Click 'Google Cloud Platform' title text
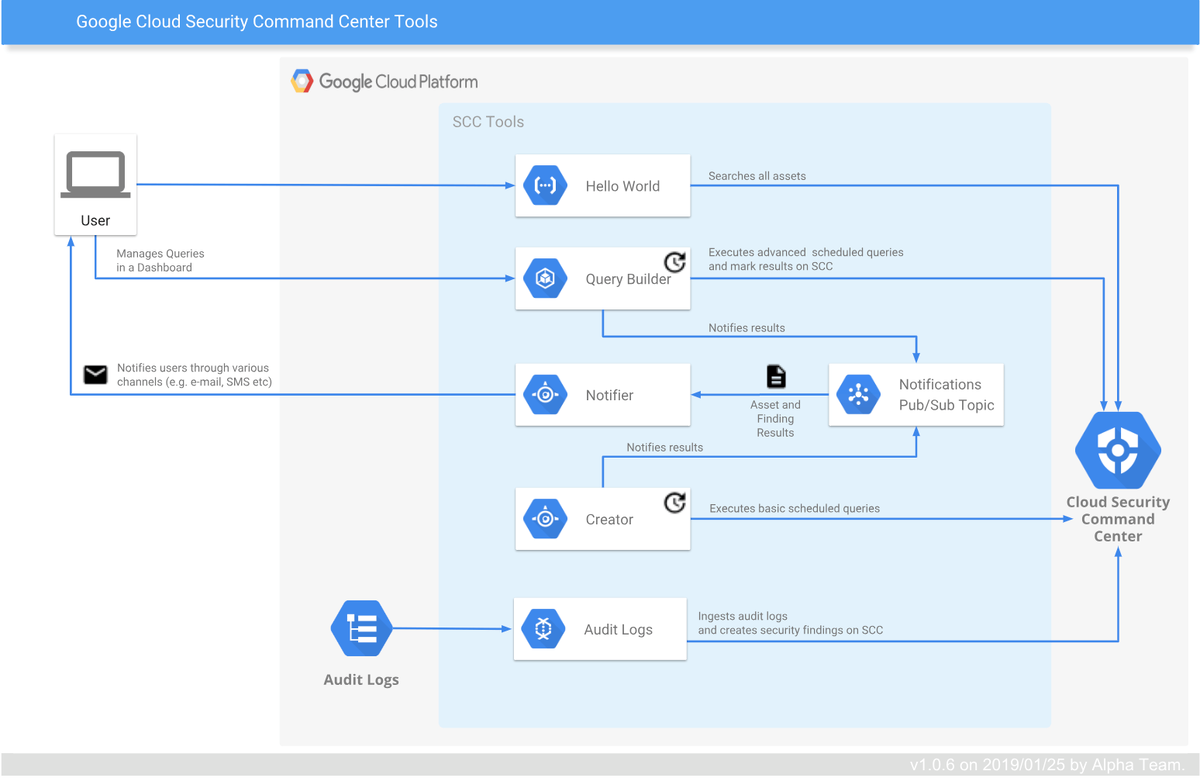This screenshot has height=778, width=1200. [x=398, y=82]
